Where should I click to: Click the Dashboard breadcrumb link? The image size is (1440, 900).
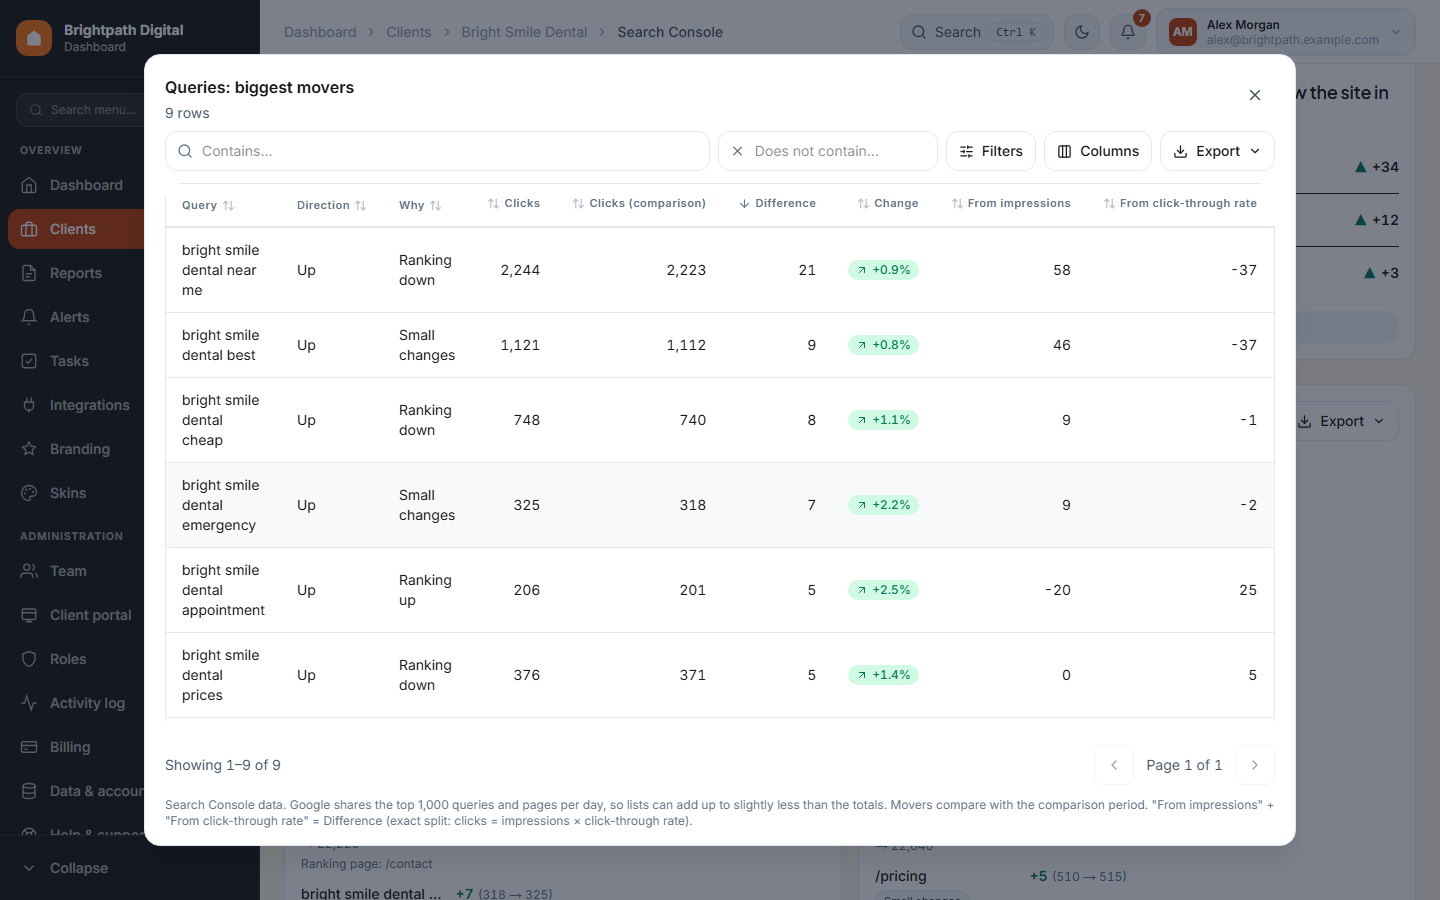[x=320, y=32]
